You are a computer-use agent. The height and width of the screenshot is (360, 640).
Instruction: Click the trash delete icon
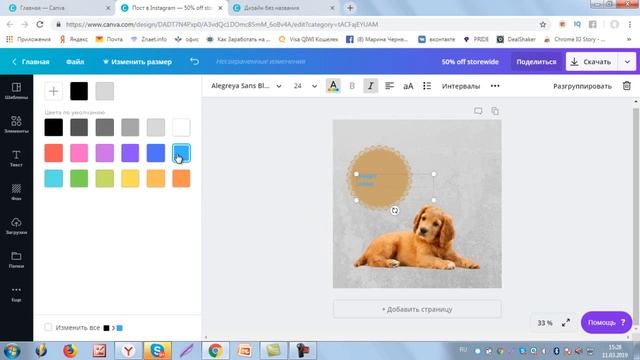(x=627, y=86)
